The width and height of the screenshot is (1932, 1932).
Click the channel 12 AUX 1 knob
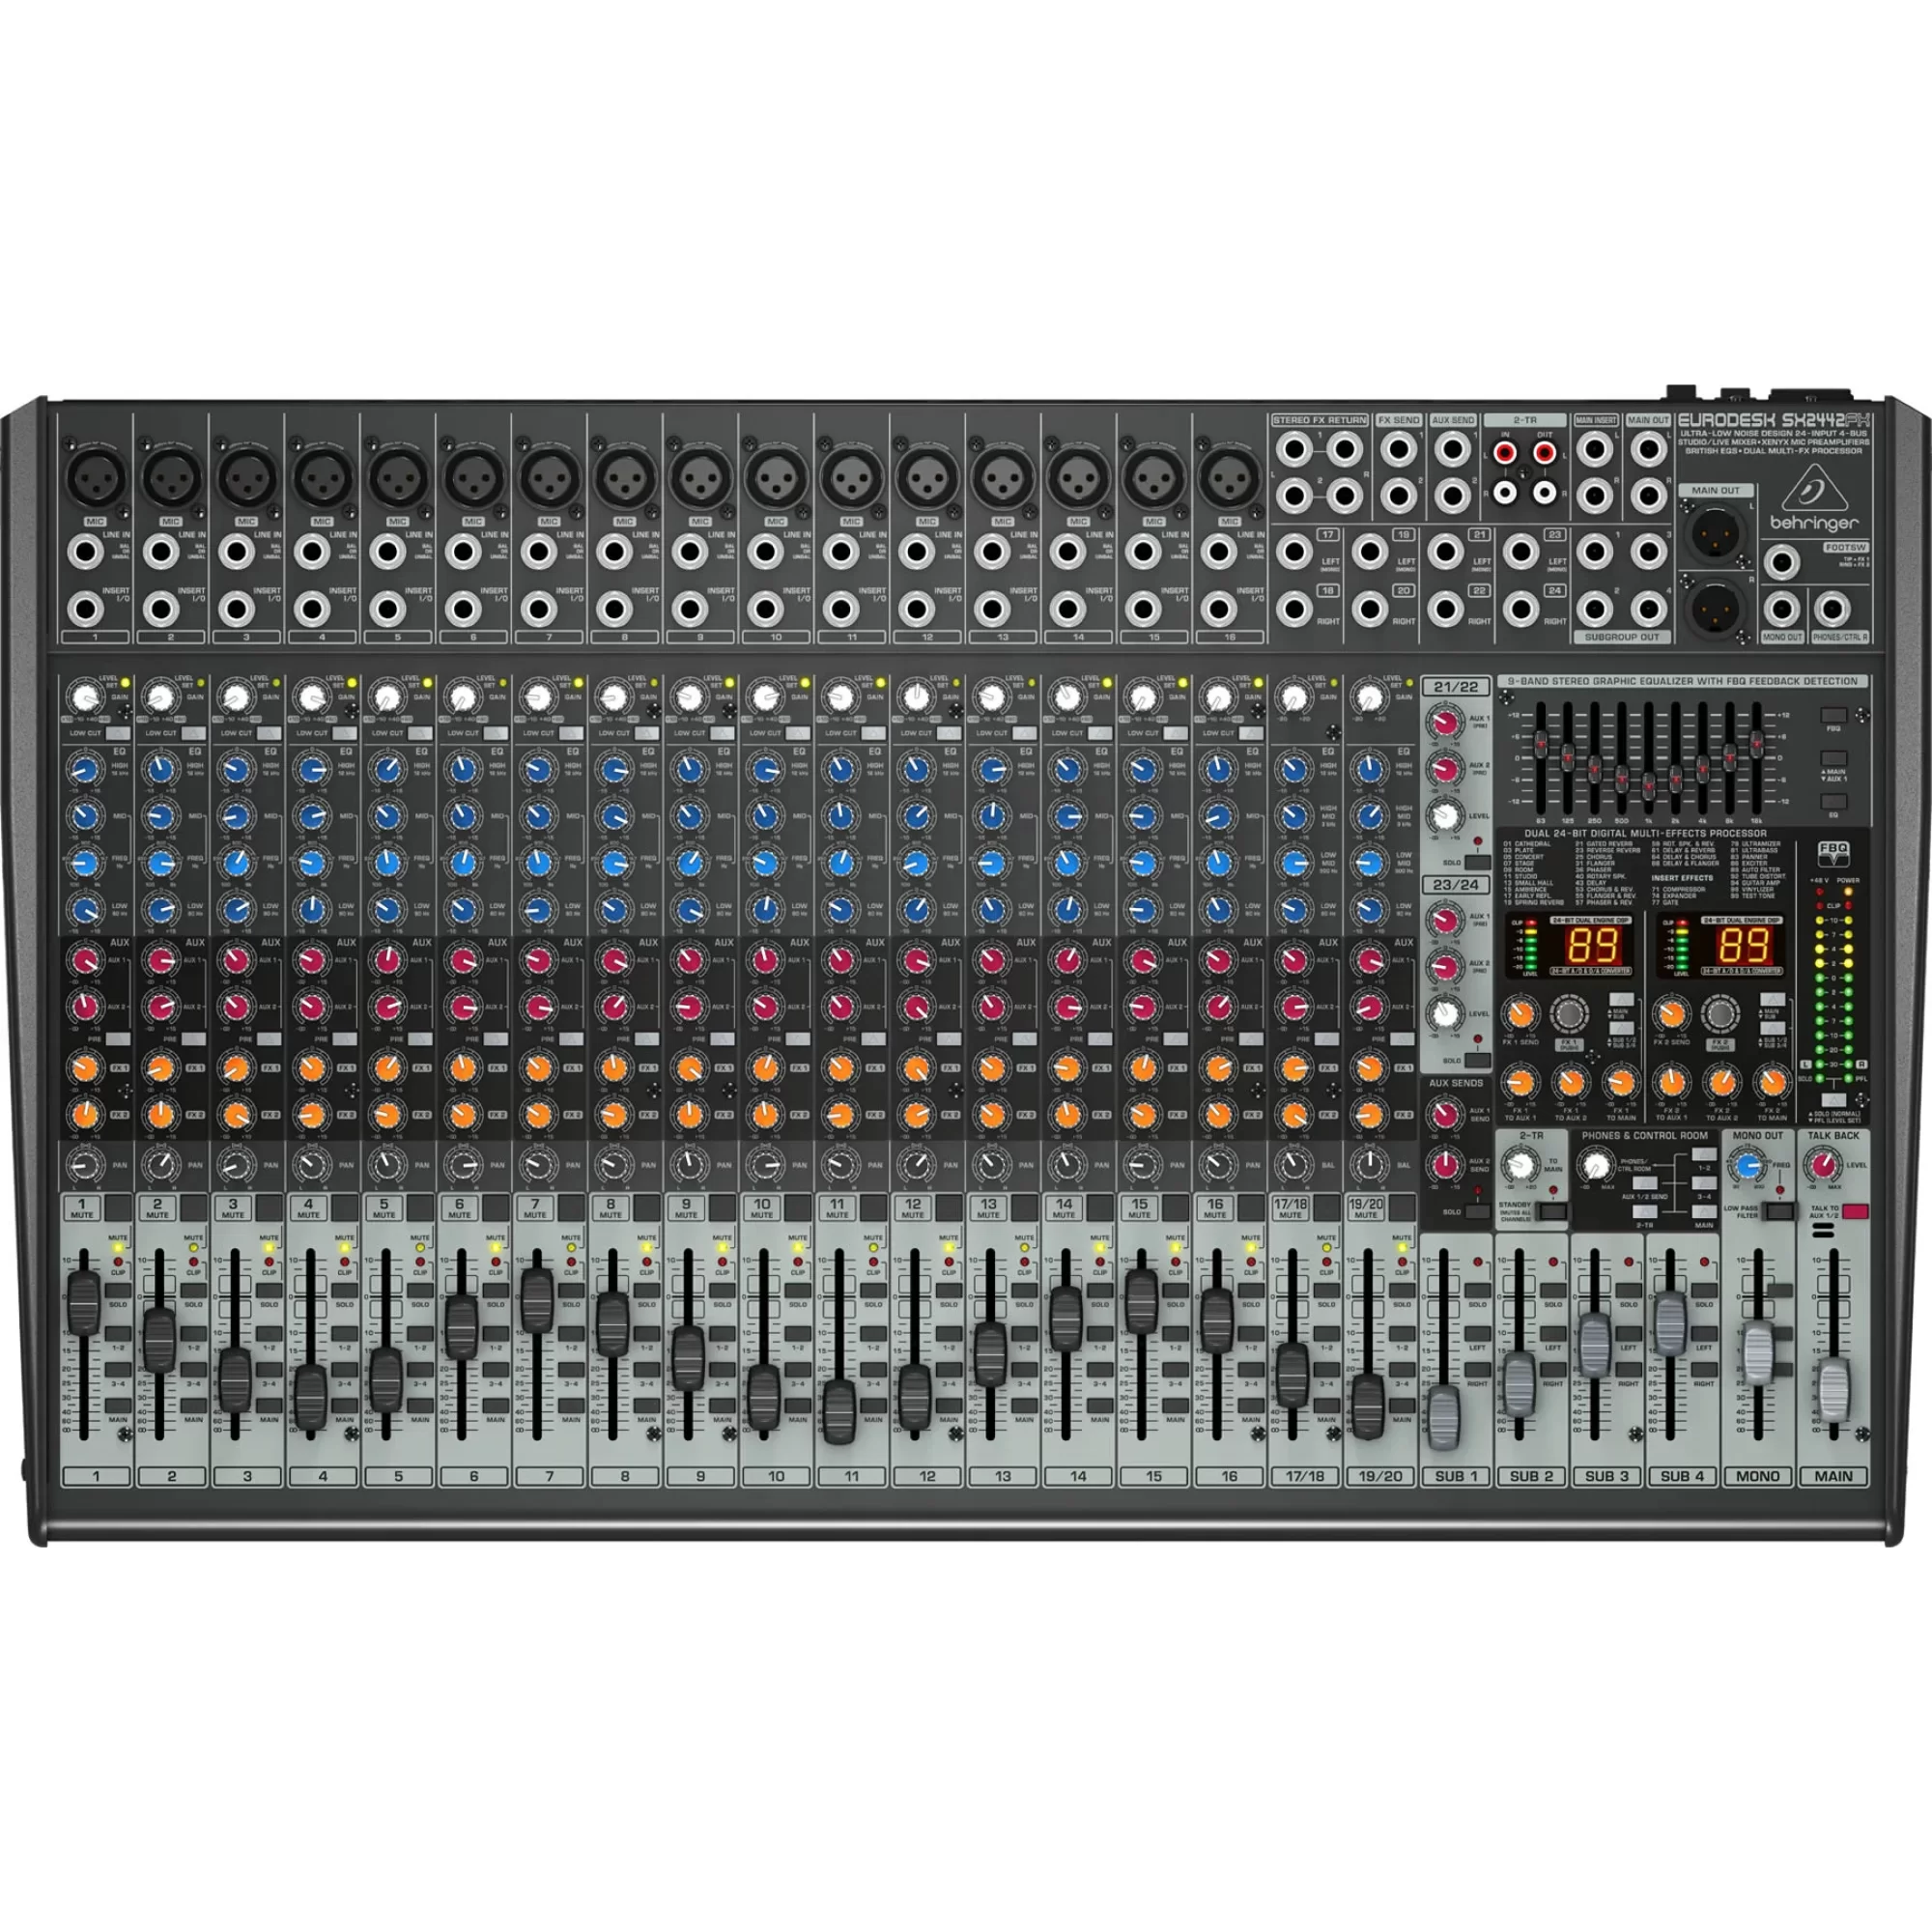pyautogui.click(x=915, y=961)
